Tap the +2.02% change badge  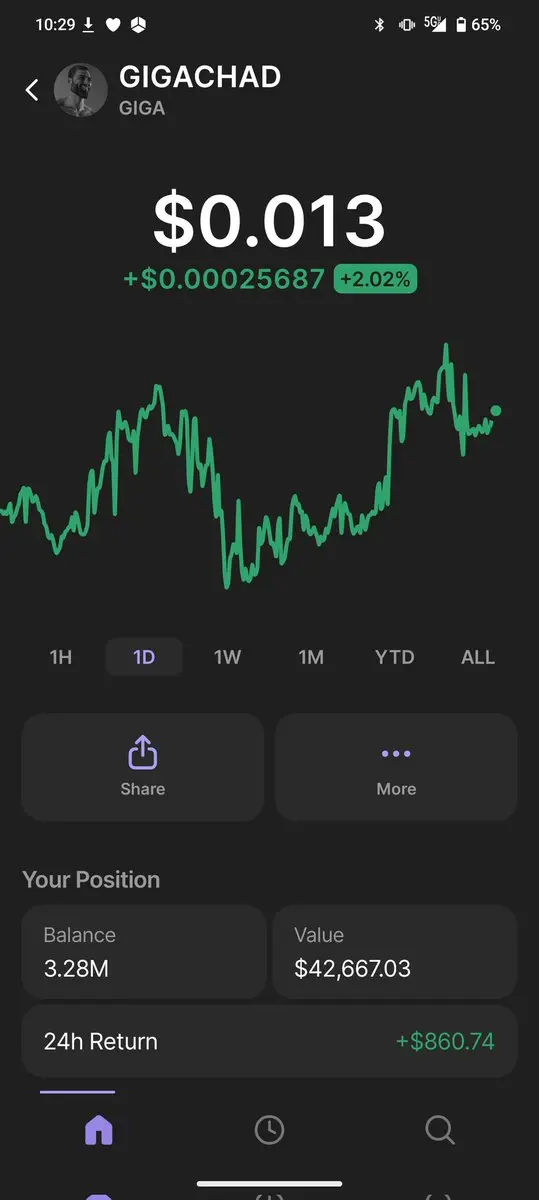click(x=375, y=279)
